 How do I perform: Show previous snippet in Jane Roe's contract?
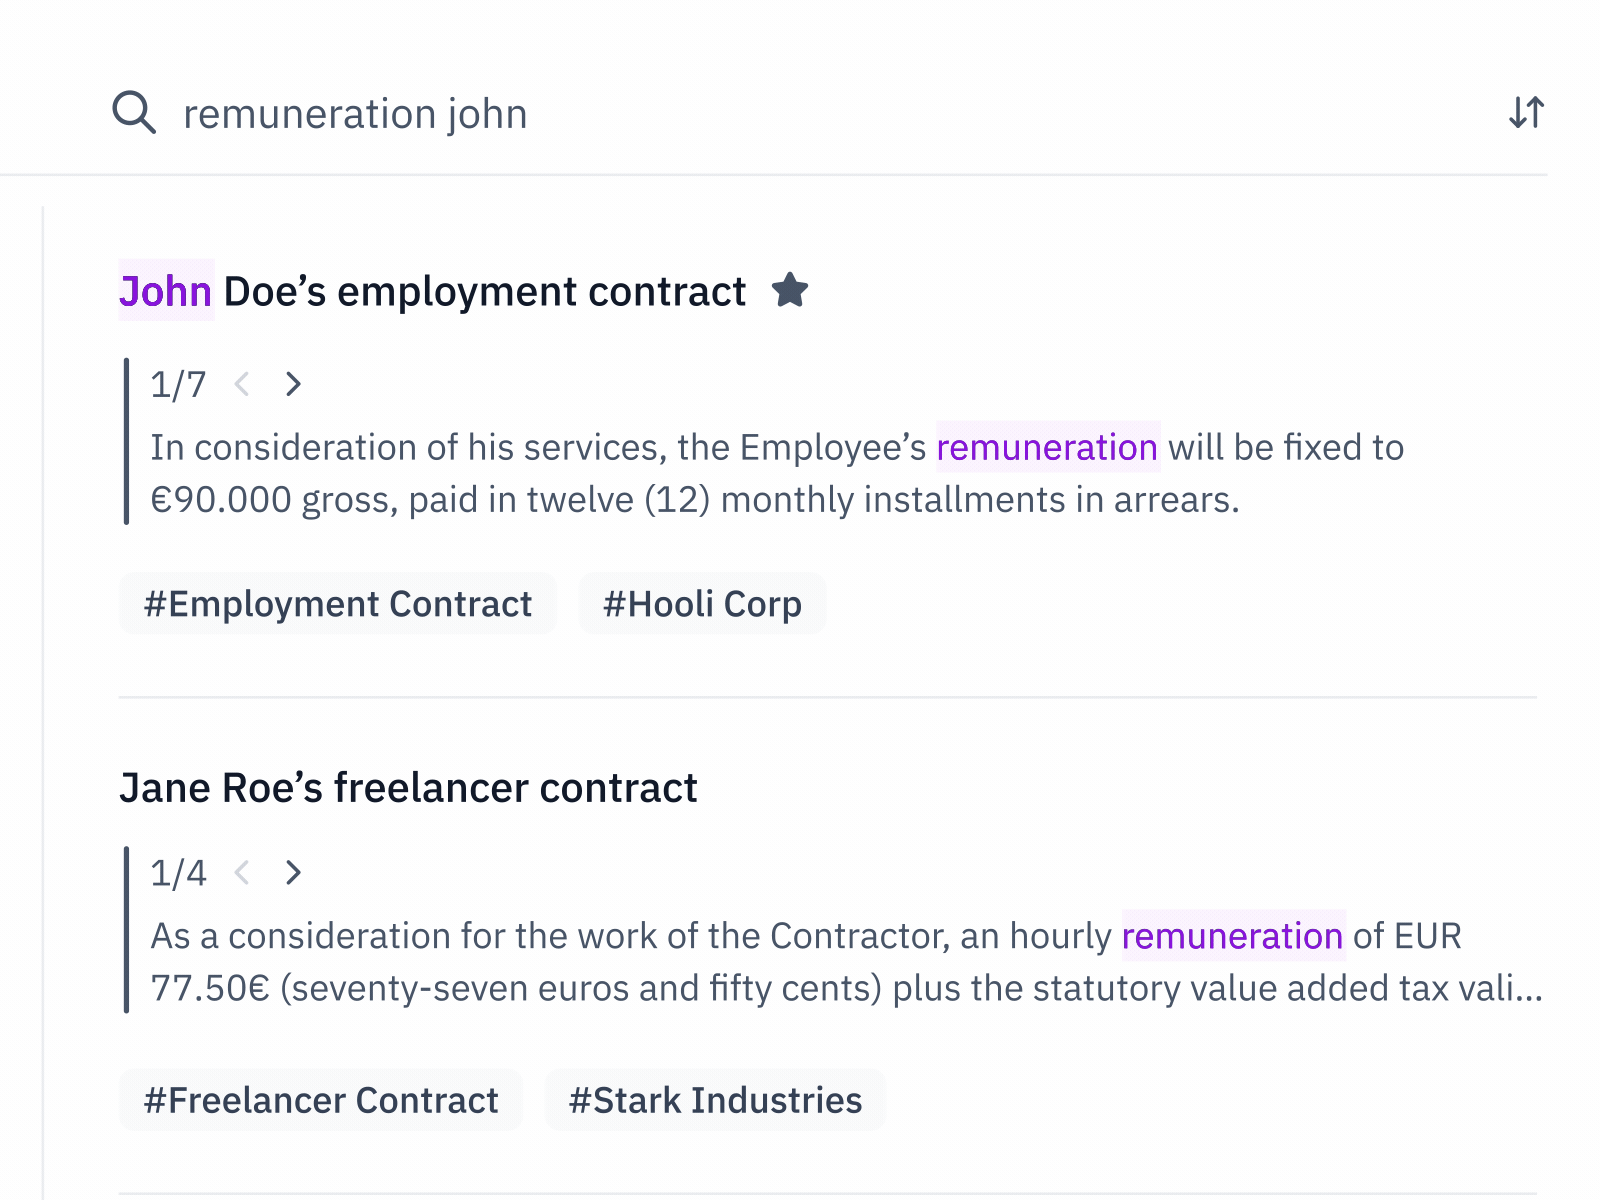tap(242, 873)
